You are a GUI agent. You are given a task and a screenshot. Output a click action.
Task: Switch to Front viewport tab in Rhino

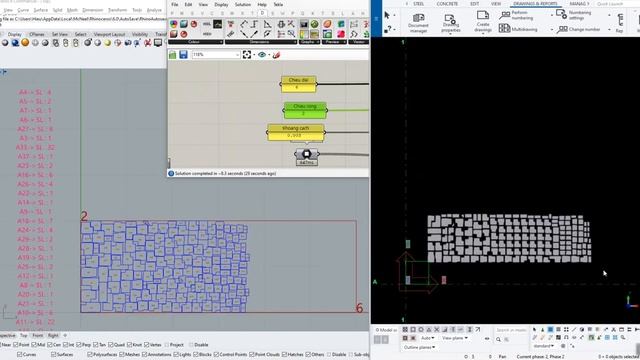(x=38, y=336)
